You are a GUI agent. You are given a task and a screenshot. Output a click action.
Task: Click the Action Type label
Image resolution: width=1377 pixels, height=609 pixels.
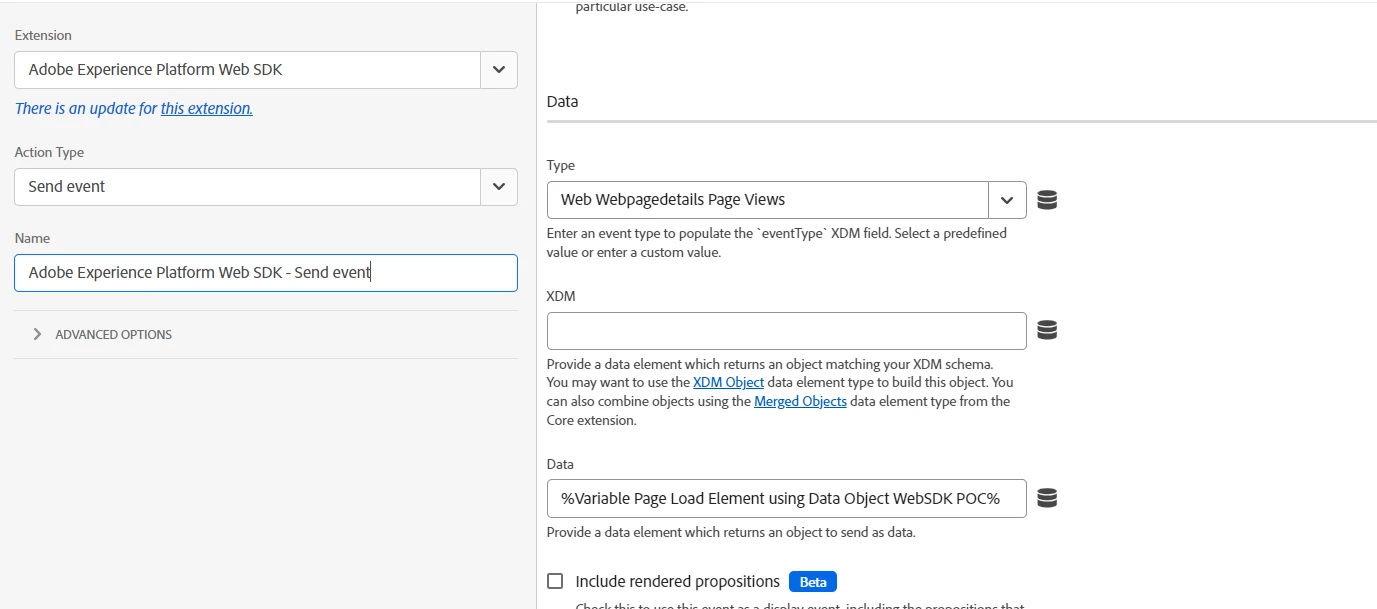coord(49,152)
